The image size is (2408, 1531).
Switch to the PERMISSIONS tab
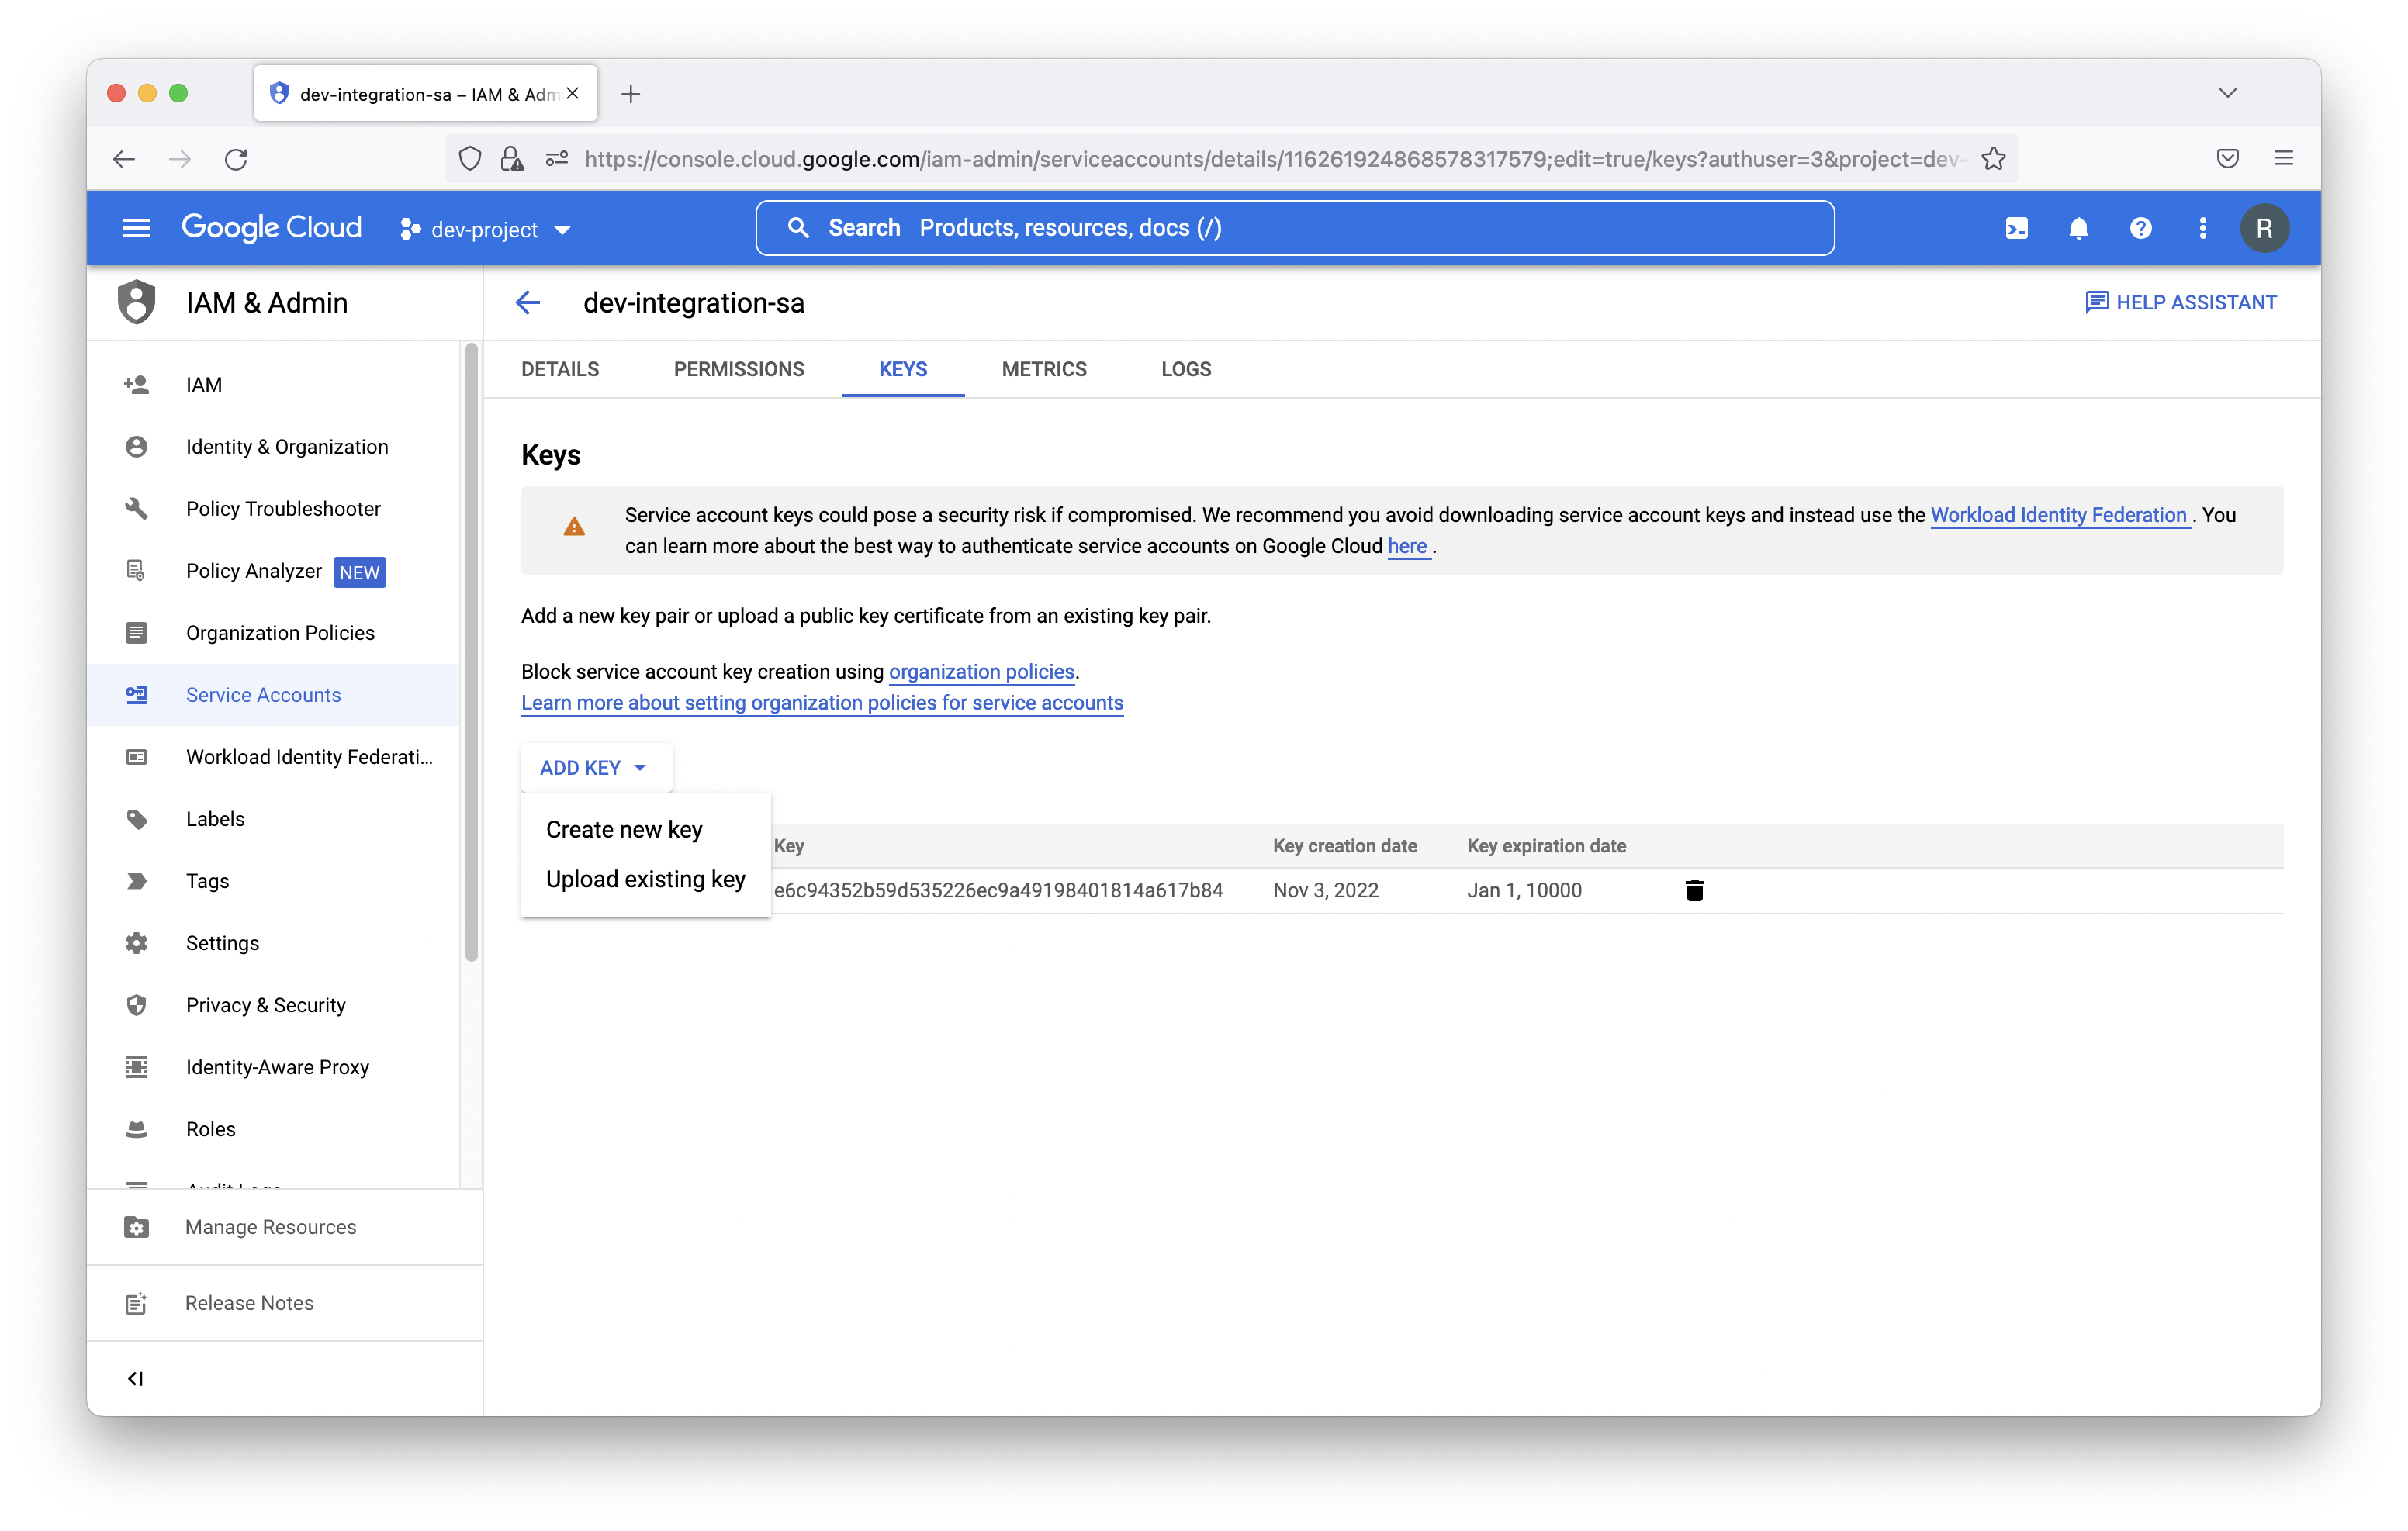738,369
